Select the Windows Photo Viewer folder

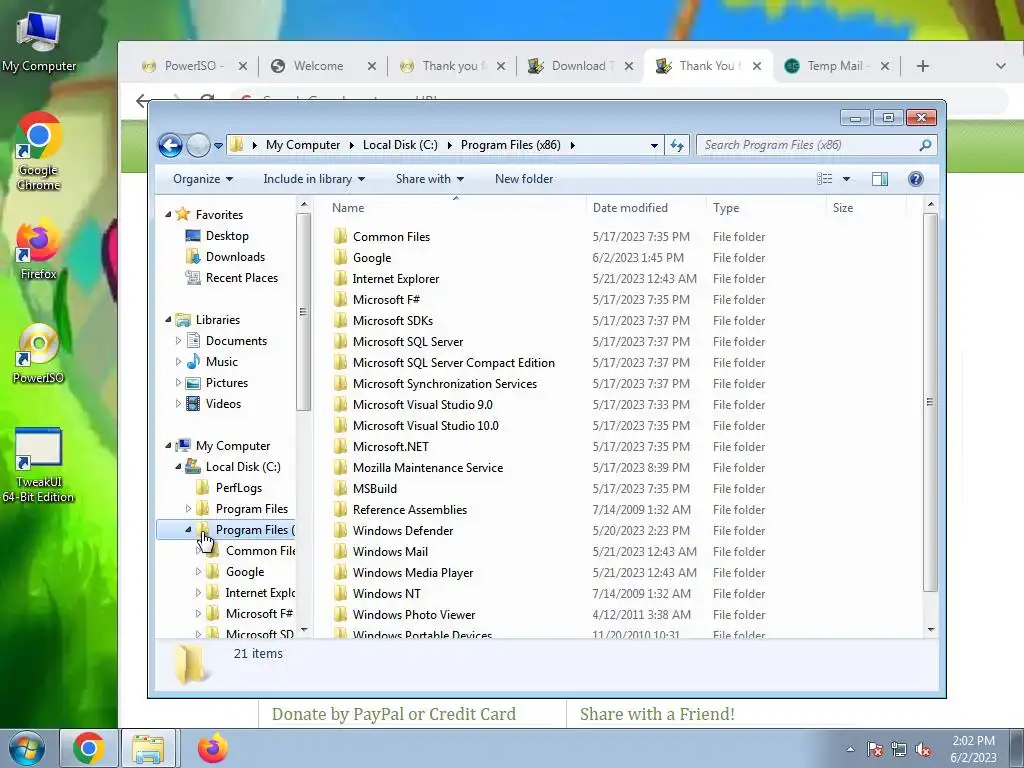point(413,615)
